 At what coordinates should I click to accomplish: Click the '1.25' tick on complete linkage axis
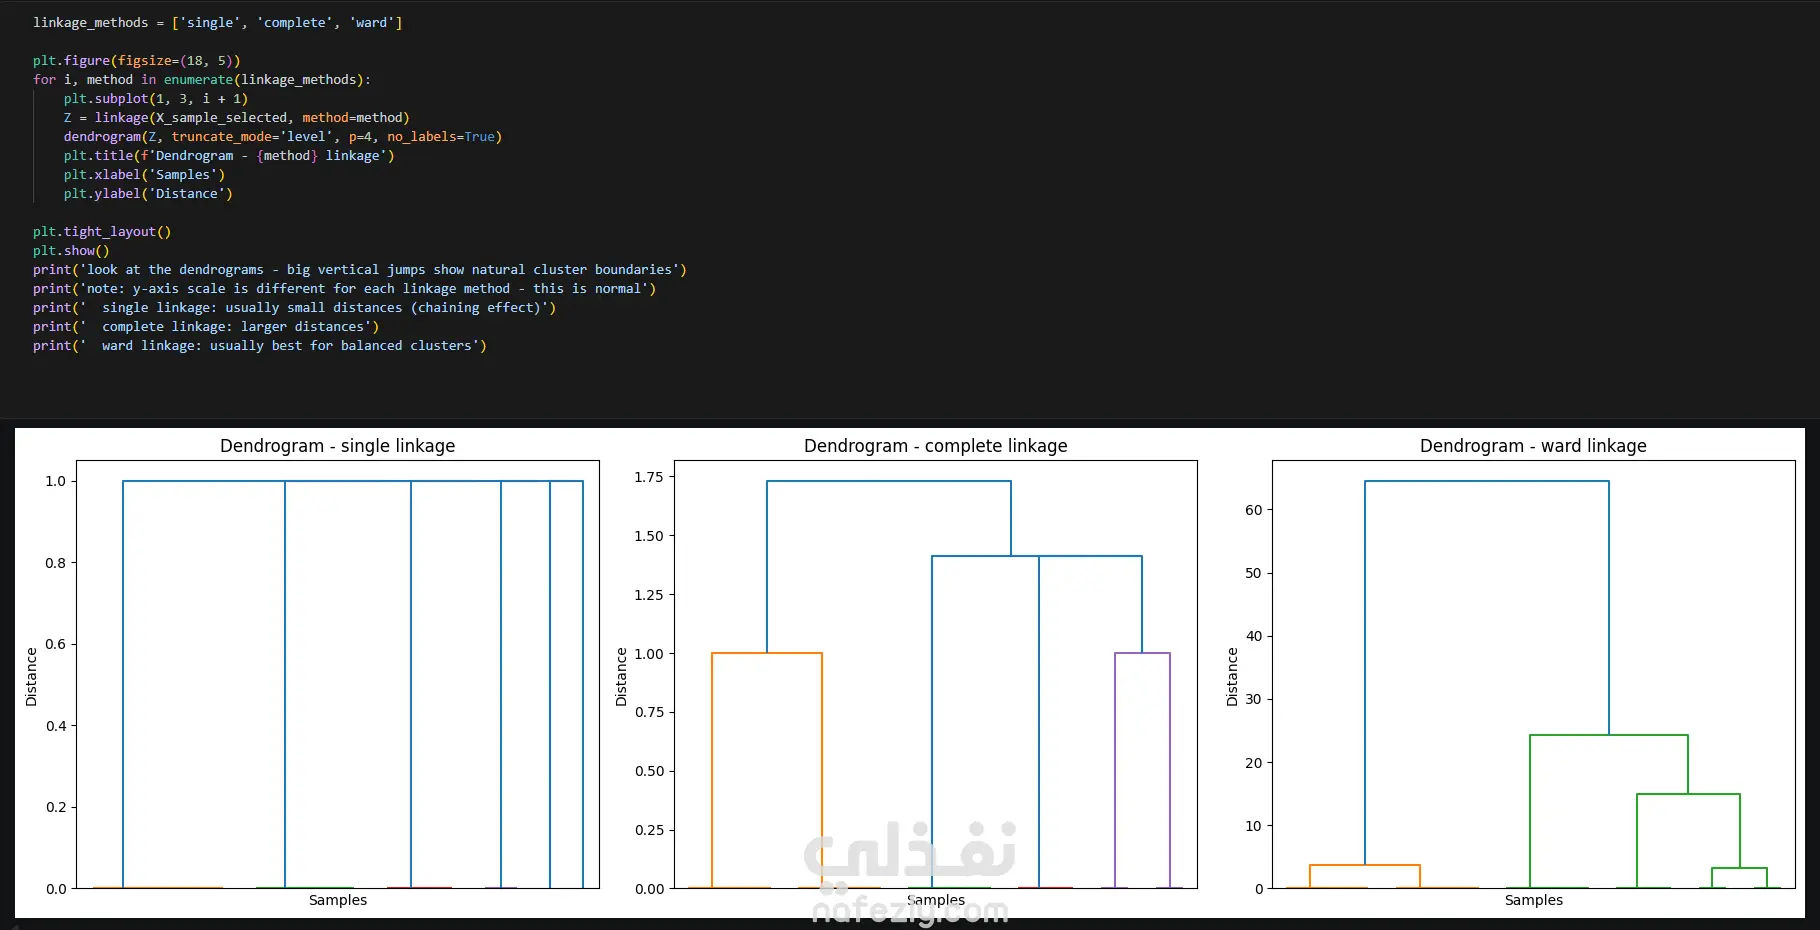(649, 595)
